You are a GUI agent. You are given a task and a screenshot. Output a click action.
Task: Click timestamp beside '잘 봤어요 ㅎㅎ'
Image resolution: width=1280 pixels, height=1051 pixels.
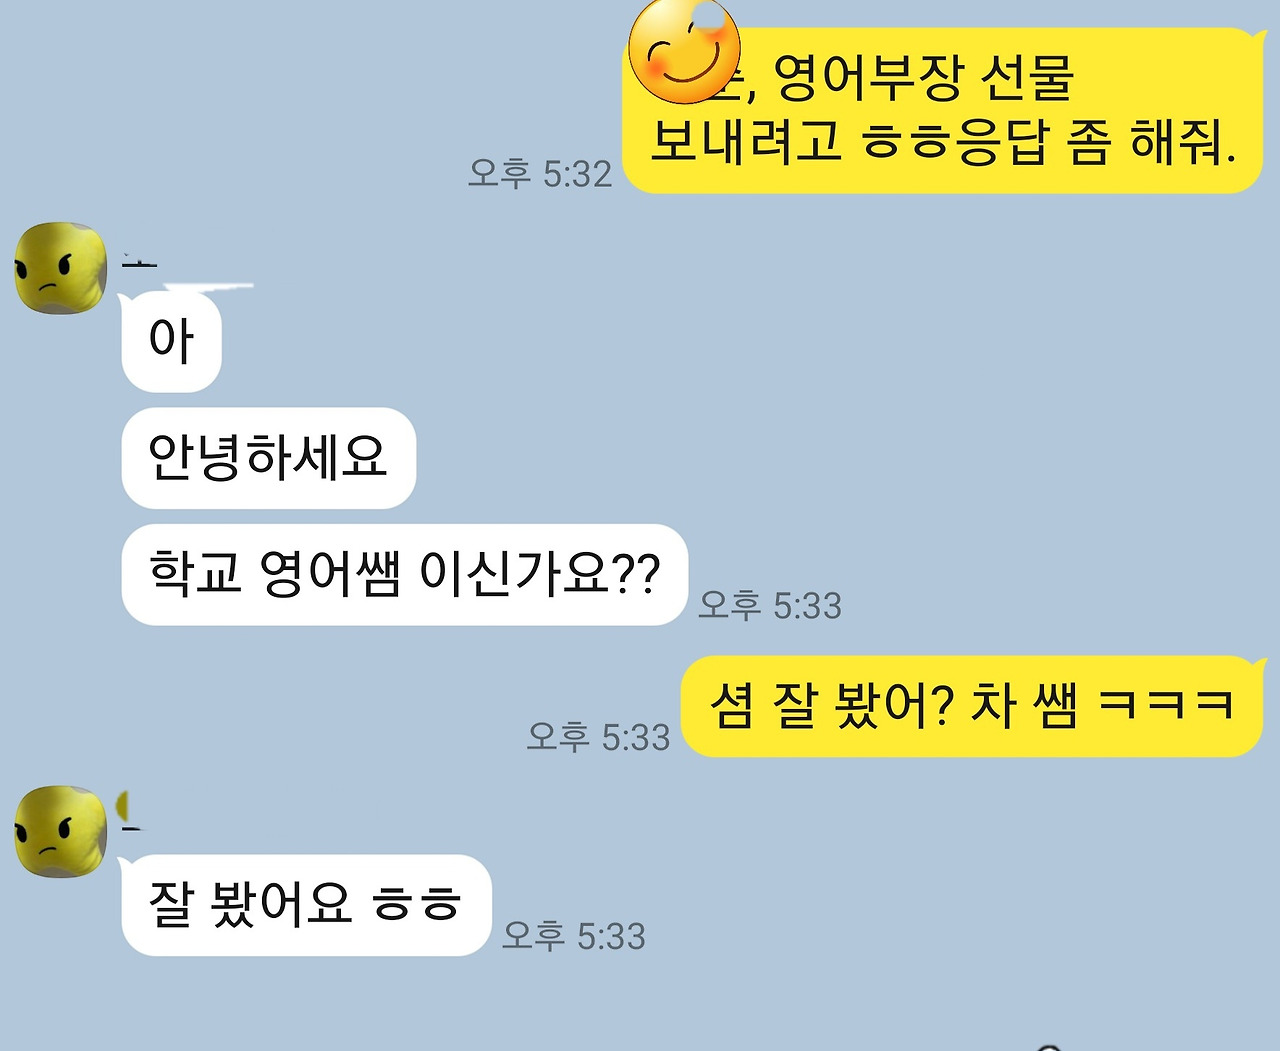pyautogui.click(x=574, y=936)
